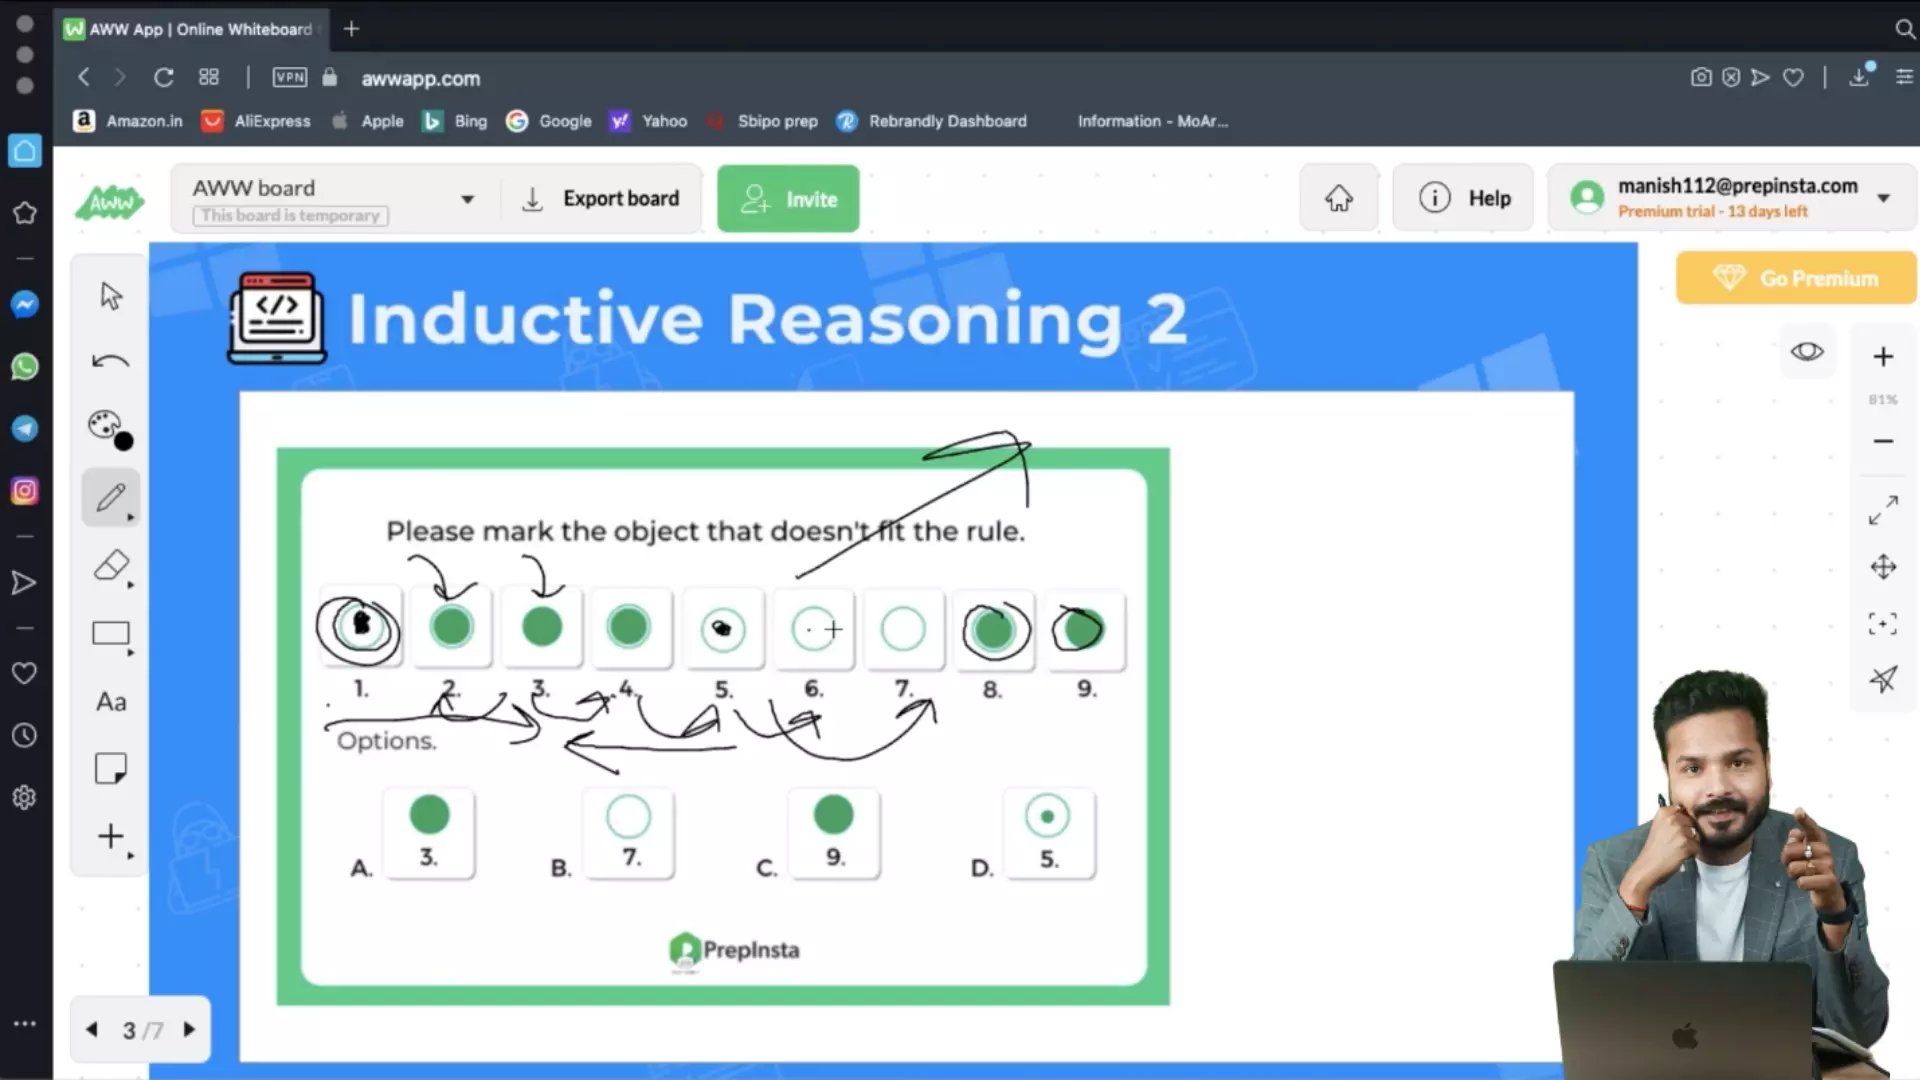Select the eraser tool
Screen dimensions: 1920x1080
tap(110, 566)
